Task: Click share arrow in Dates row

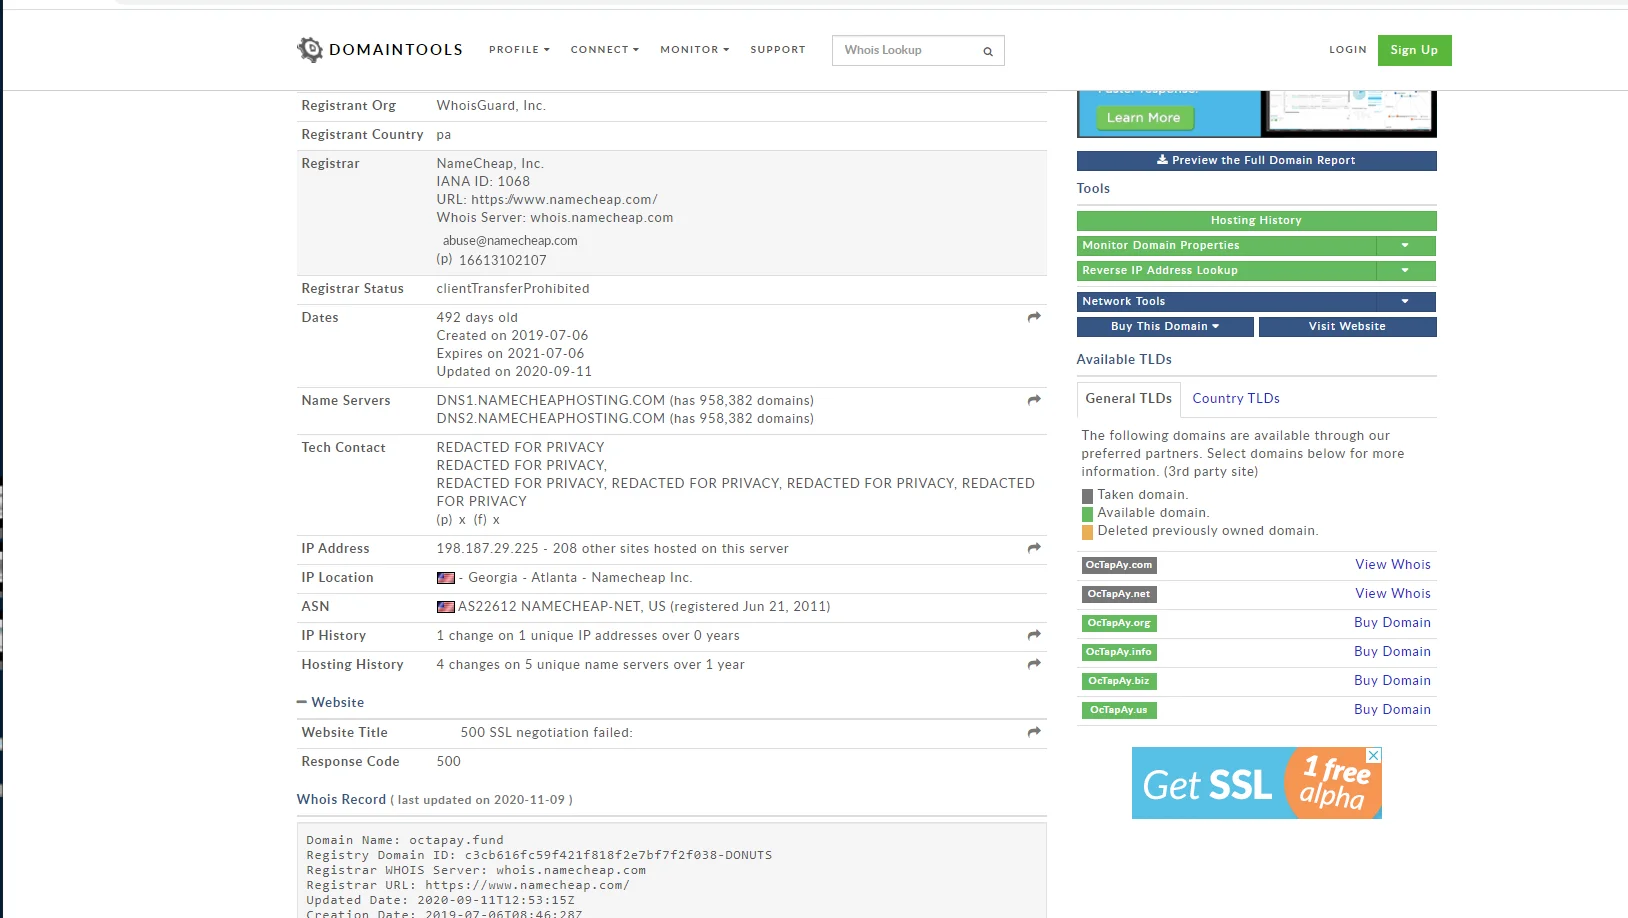Action: click(1034, 317)
